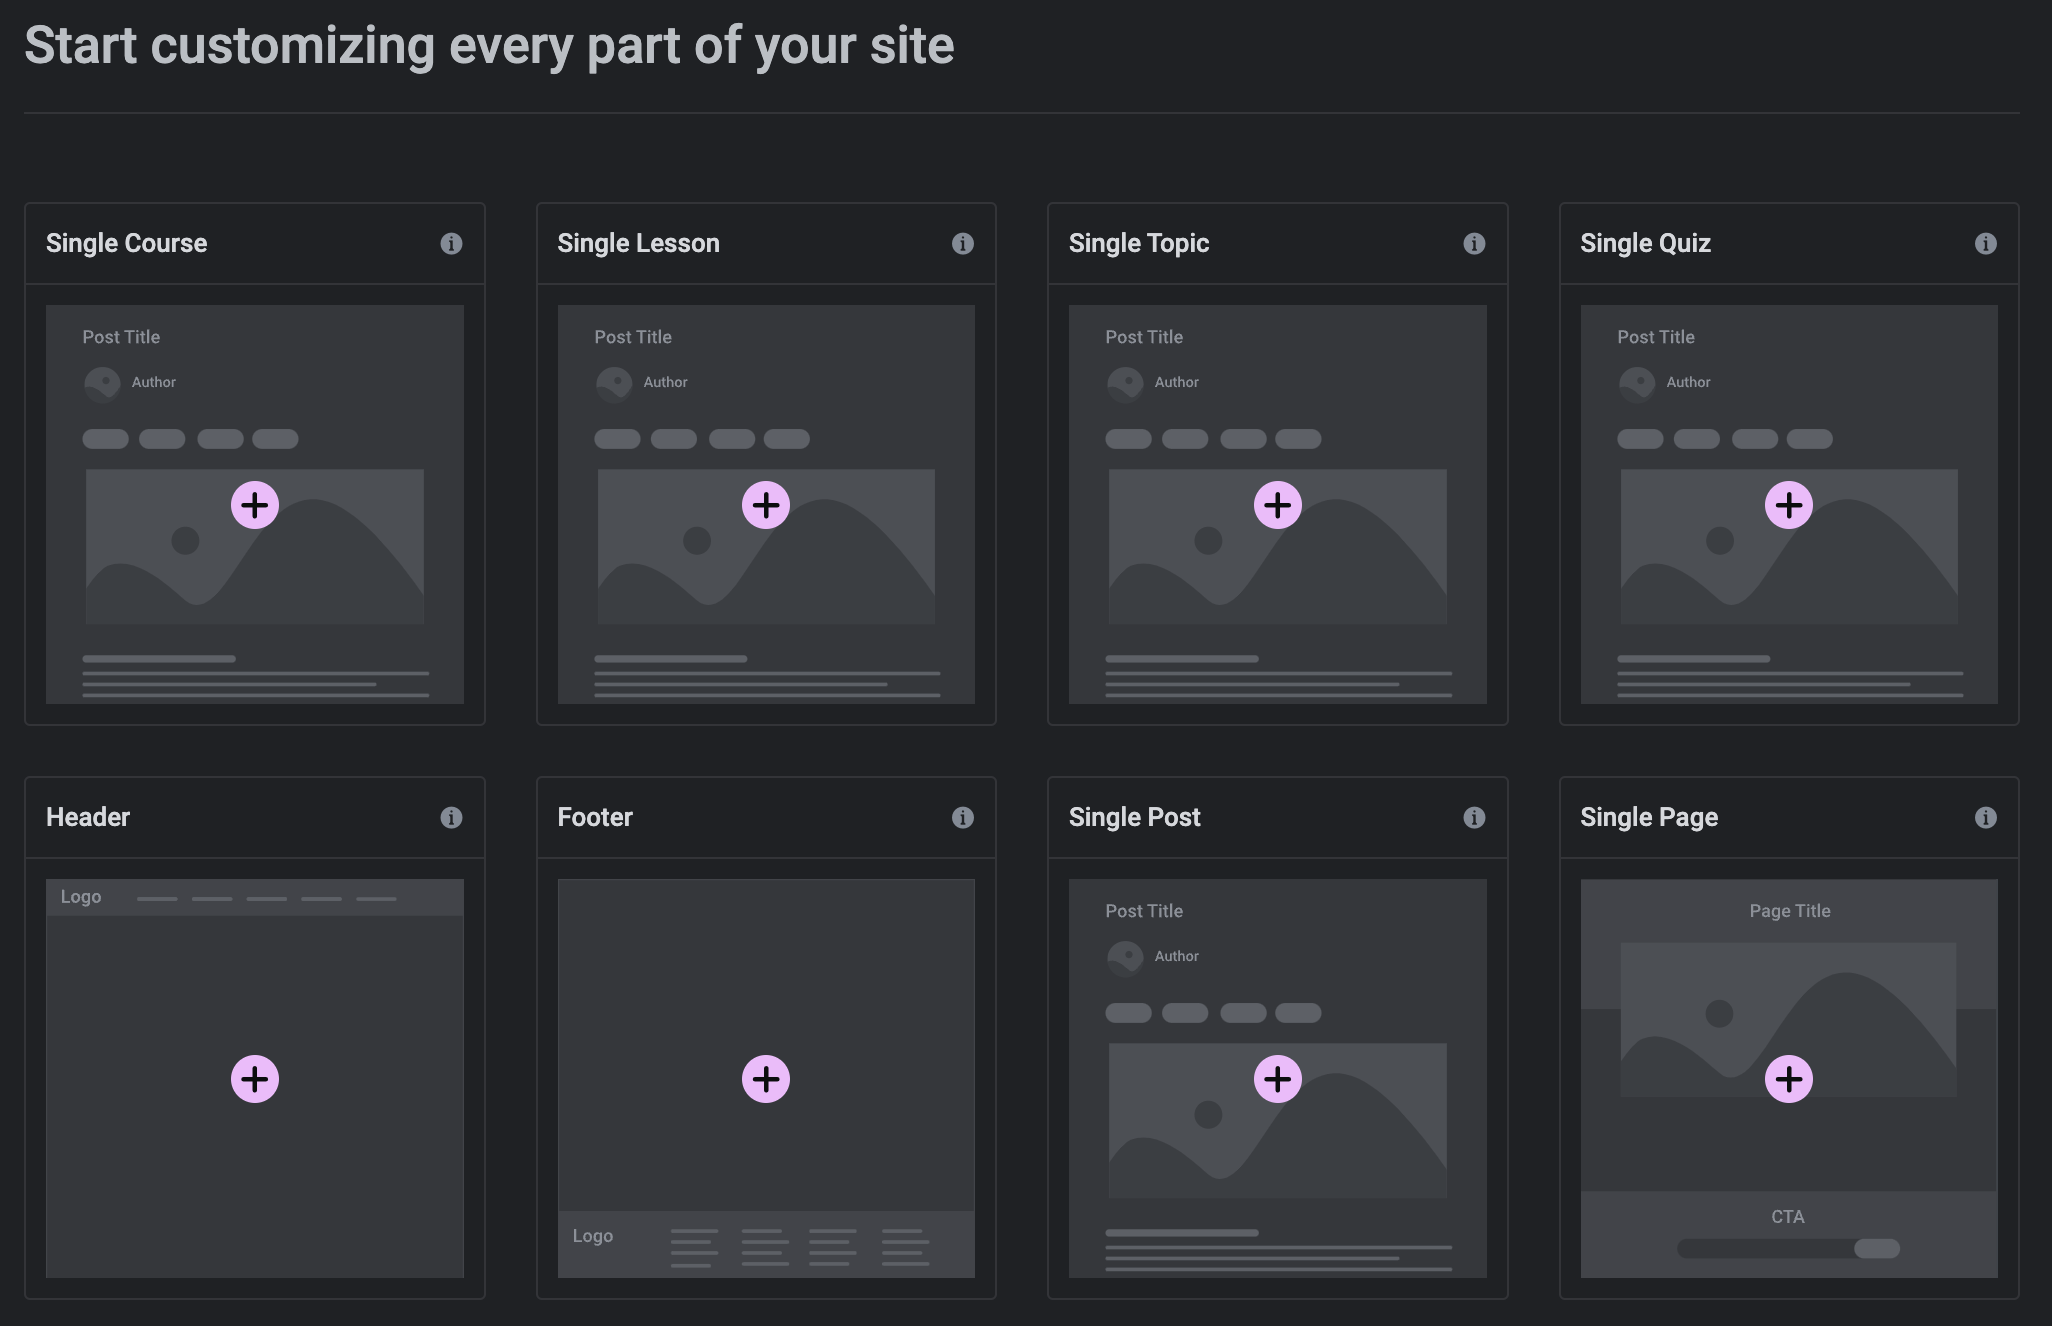Add a Single Page template with plus

1789,1079
